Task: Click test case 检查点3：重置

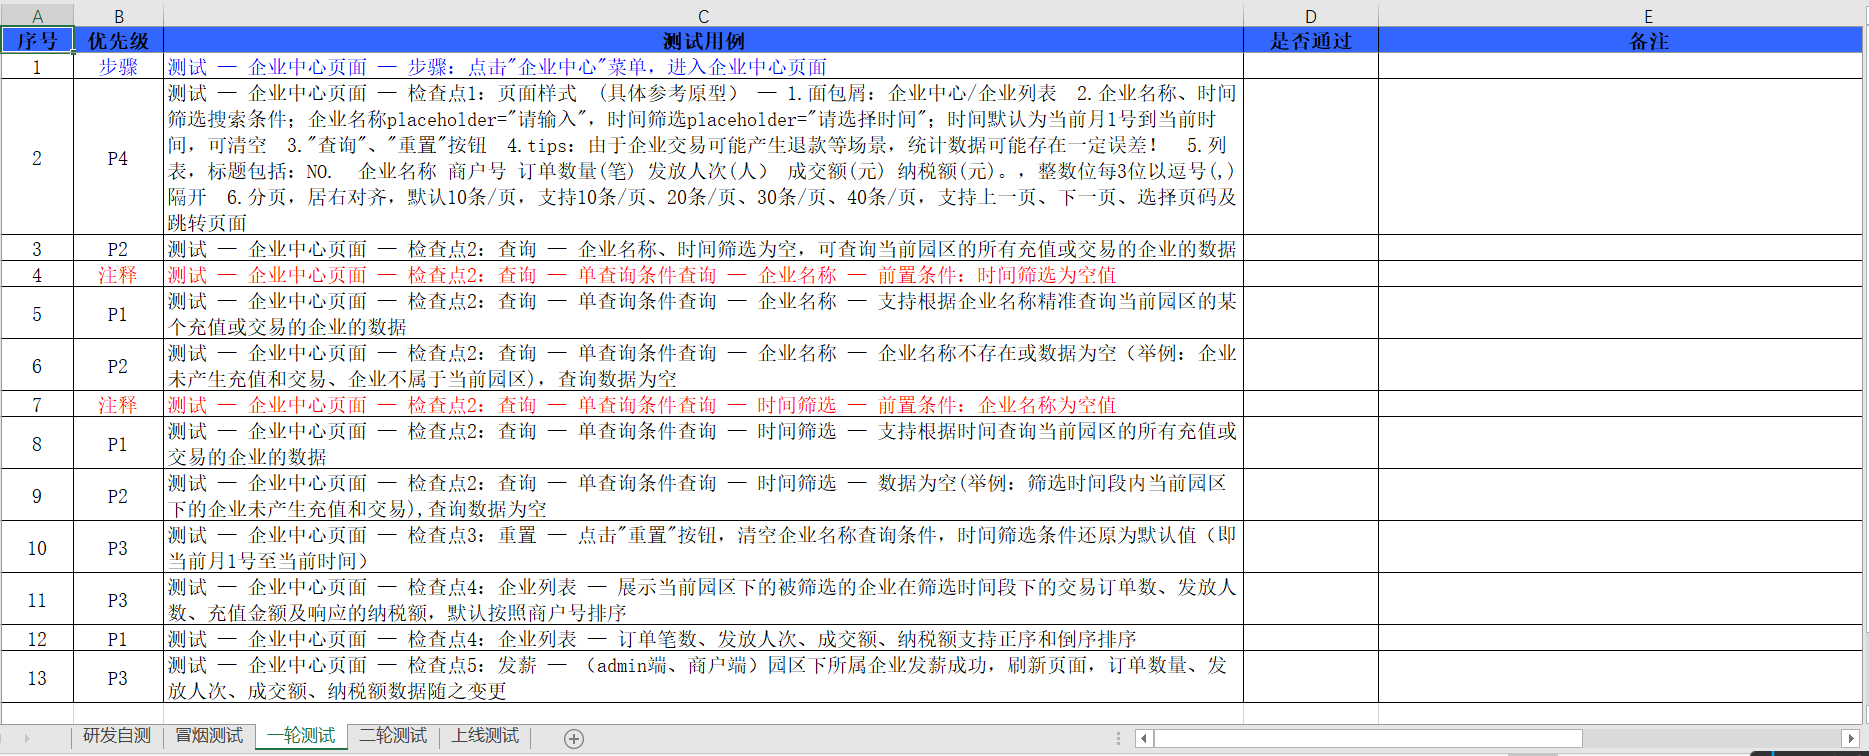Action: tap(703, 548)
